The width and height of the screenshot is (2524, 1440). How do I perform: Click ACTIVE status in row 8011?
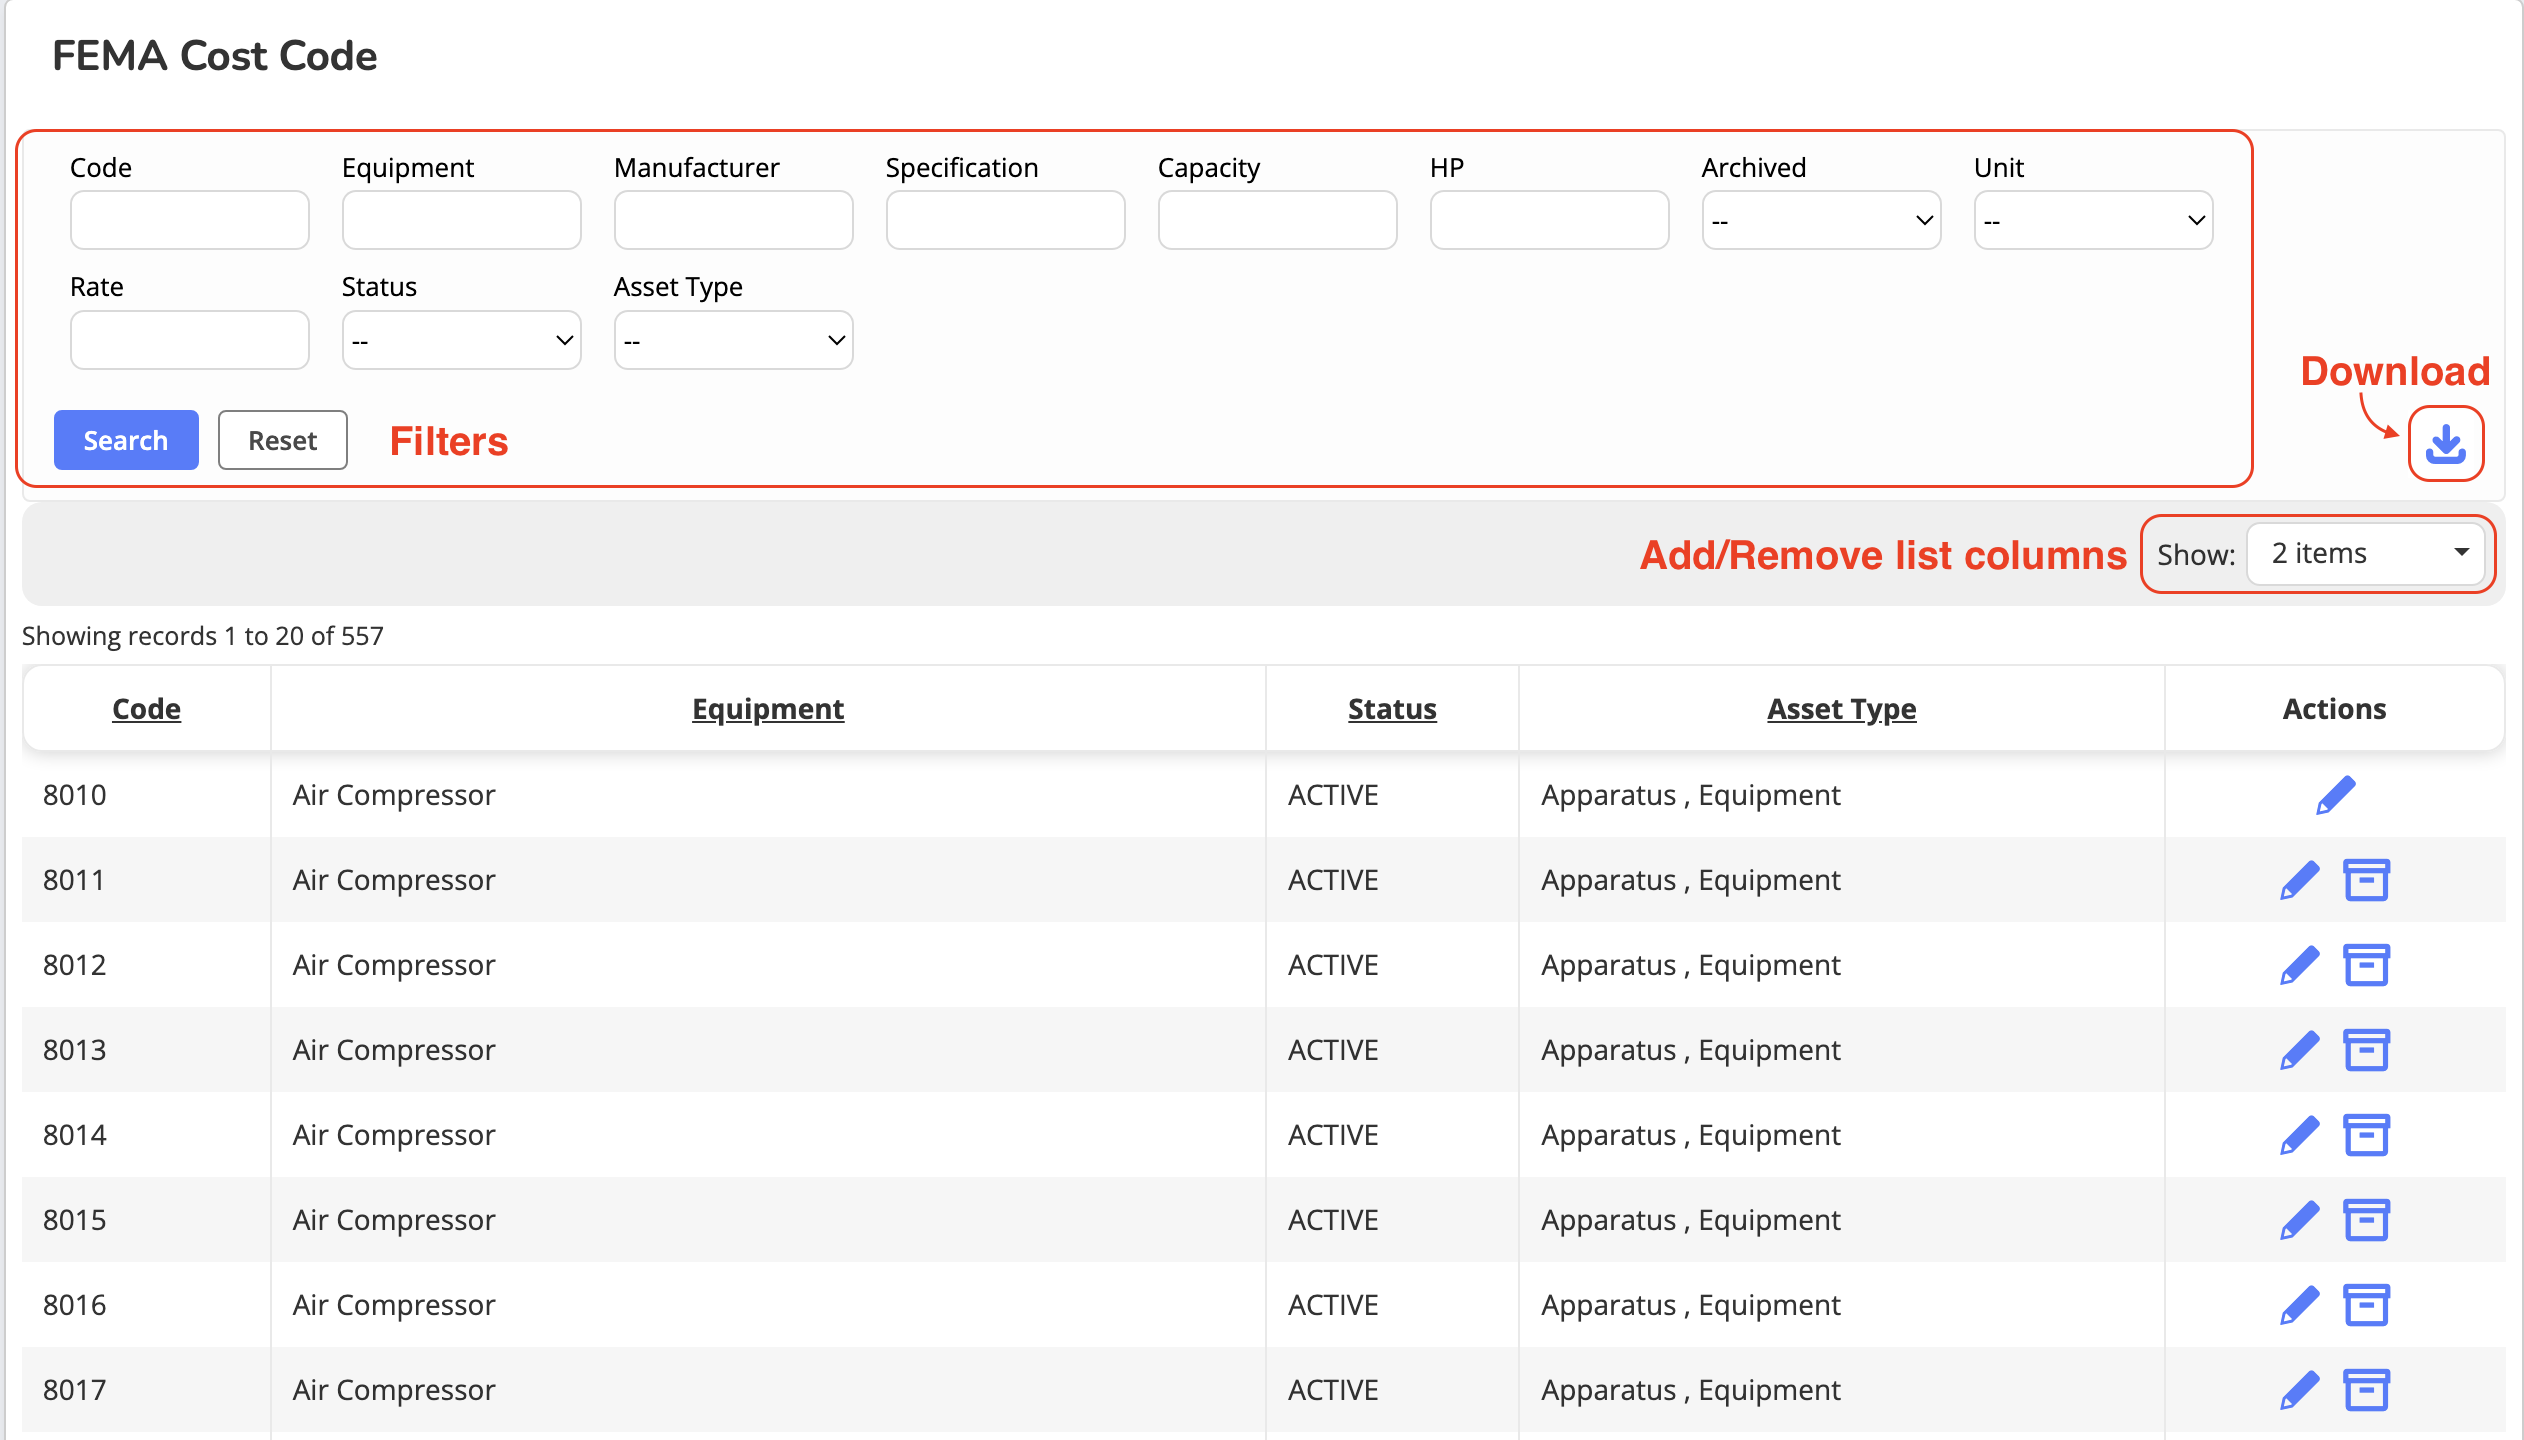point(1333,880)
